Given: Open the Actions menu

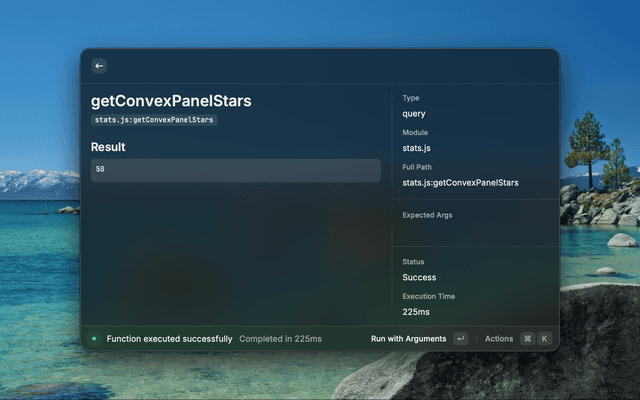Looking at the screenshot, I should [499, 339].
